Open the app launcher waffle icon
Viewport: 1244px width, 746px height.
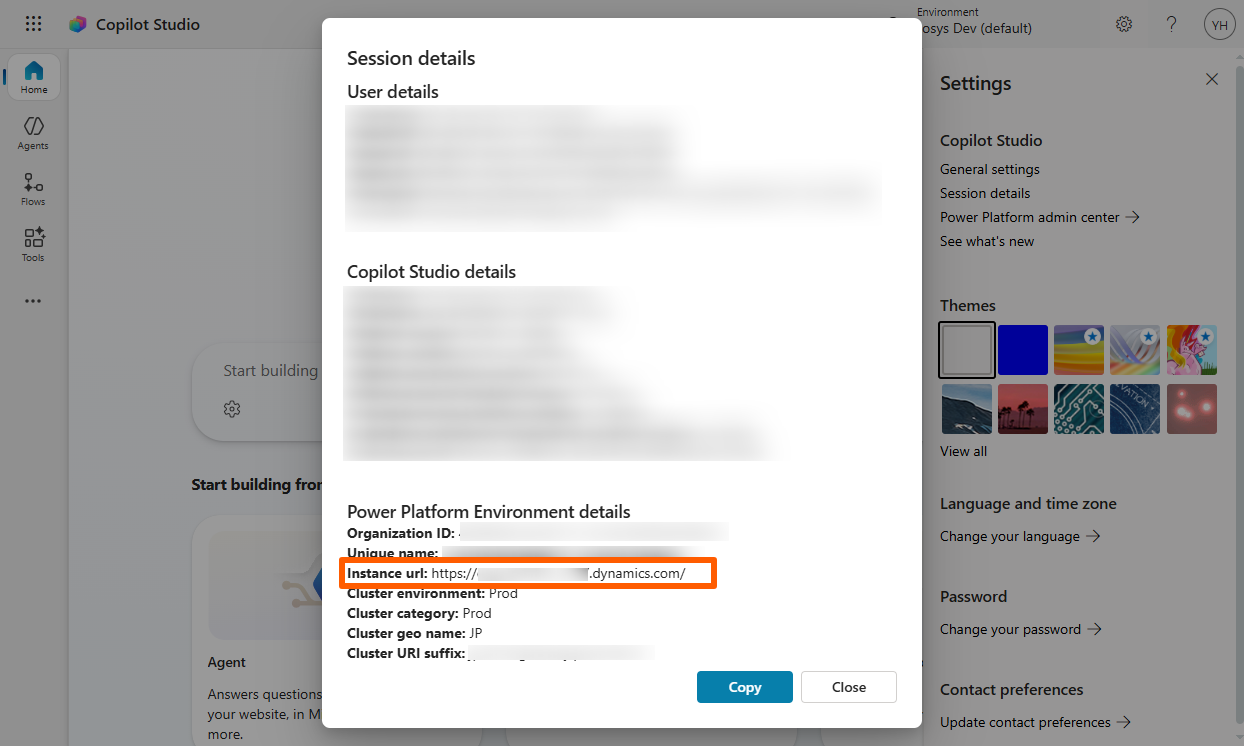[33, 24]
